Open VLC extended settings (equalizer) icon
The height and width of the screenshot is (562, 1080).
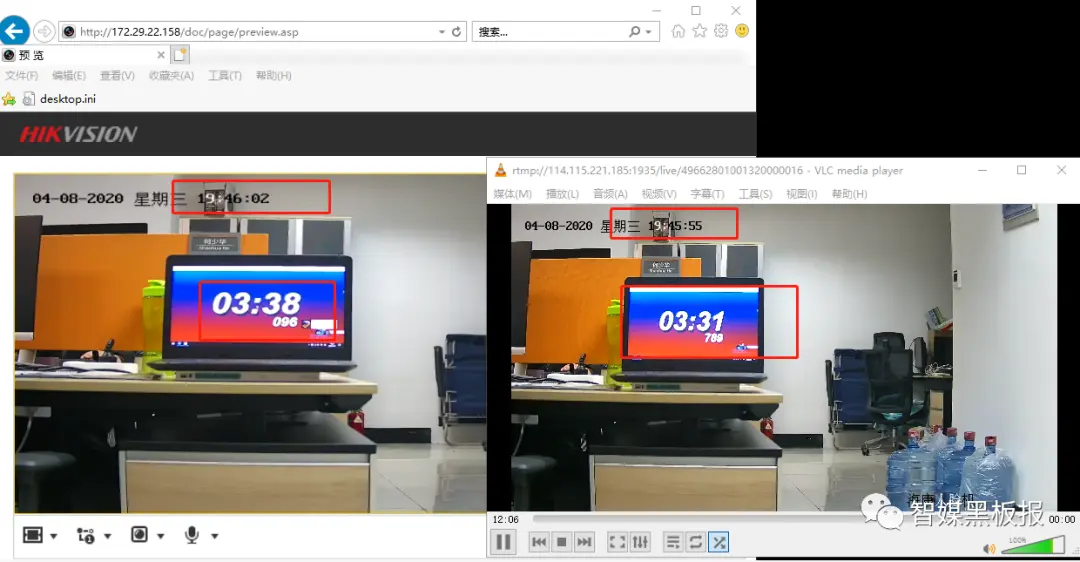point(641,542)
